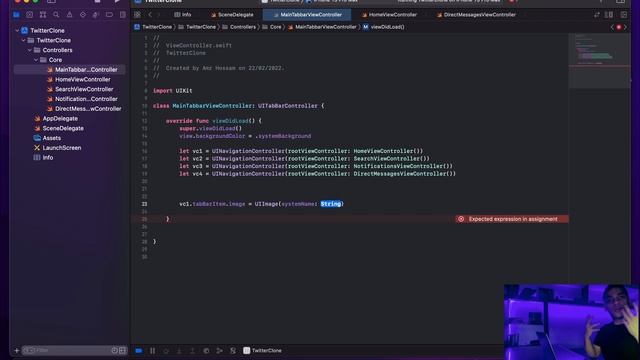Open the Project navigator folder icon
Image resolution: width=640 pixels, height=360 pixels.
click(16, 15)
